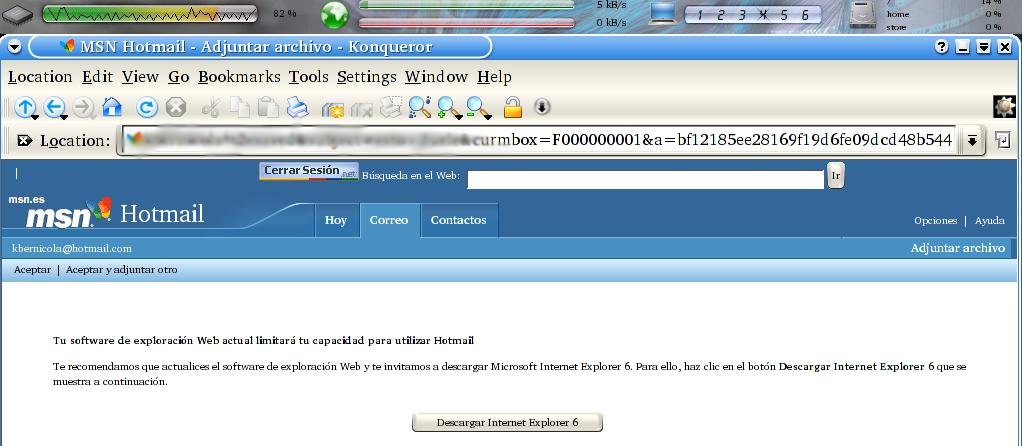1022x446 pixels.
Task: Switch to the Hoy tab
Action: (336, 220)
